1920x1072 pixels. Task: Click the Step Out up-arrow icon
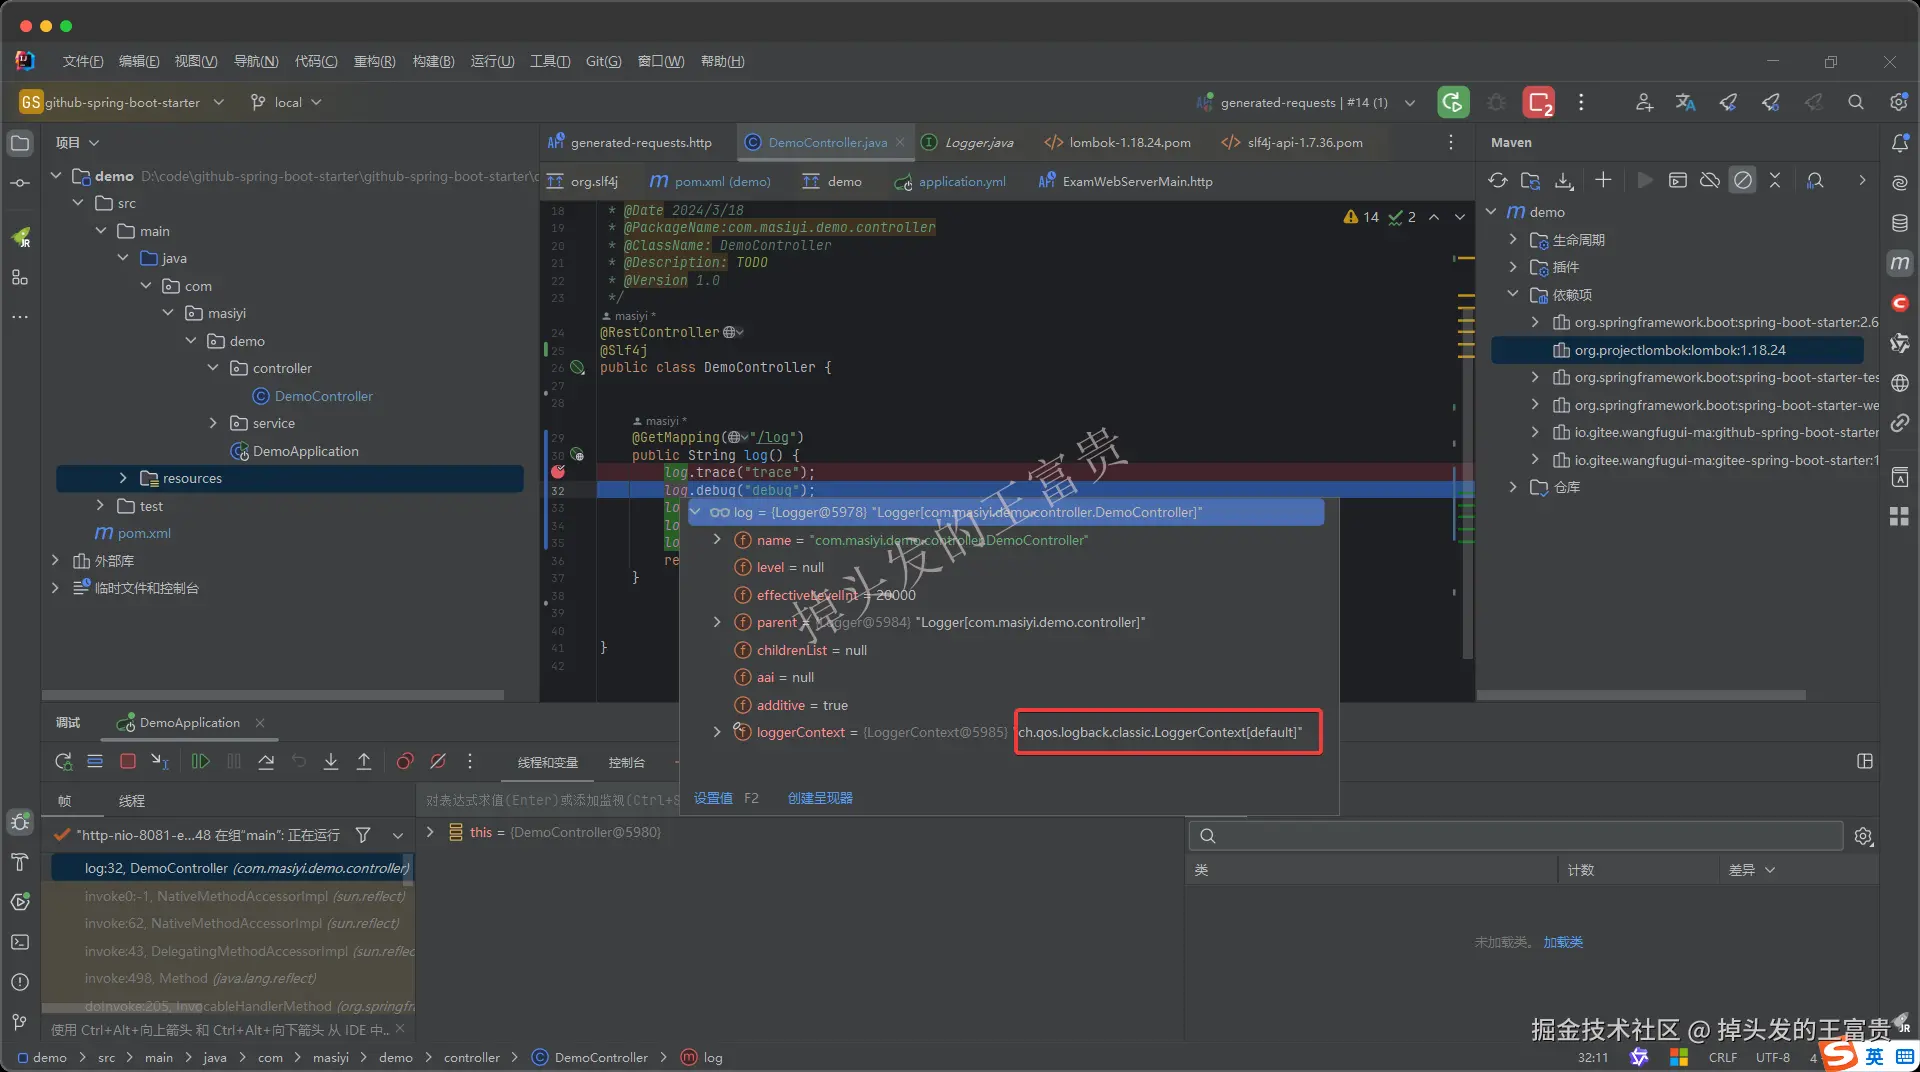[x=364, y=762]
